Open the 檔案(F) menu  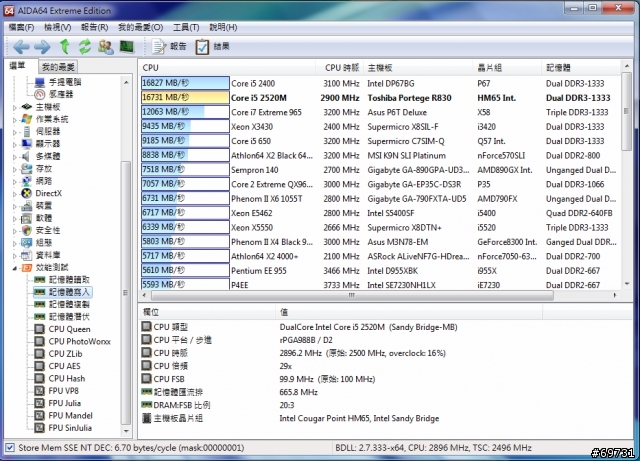tap(21, 27)
